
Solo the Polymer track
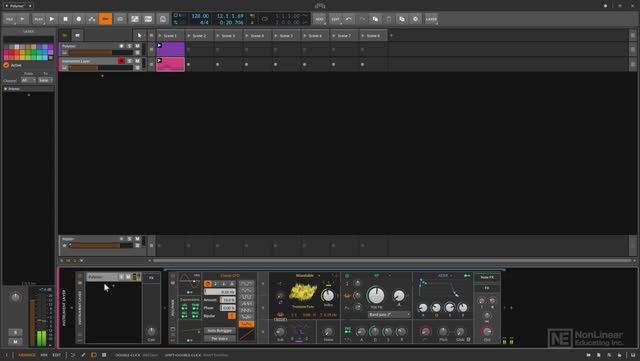tap(130, 46)
